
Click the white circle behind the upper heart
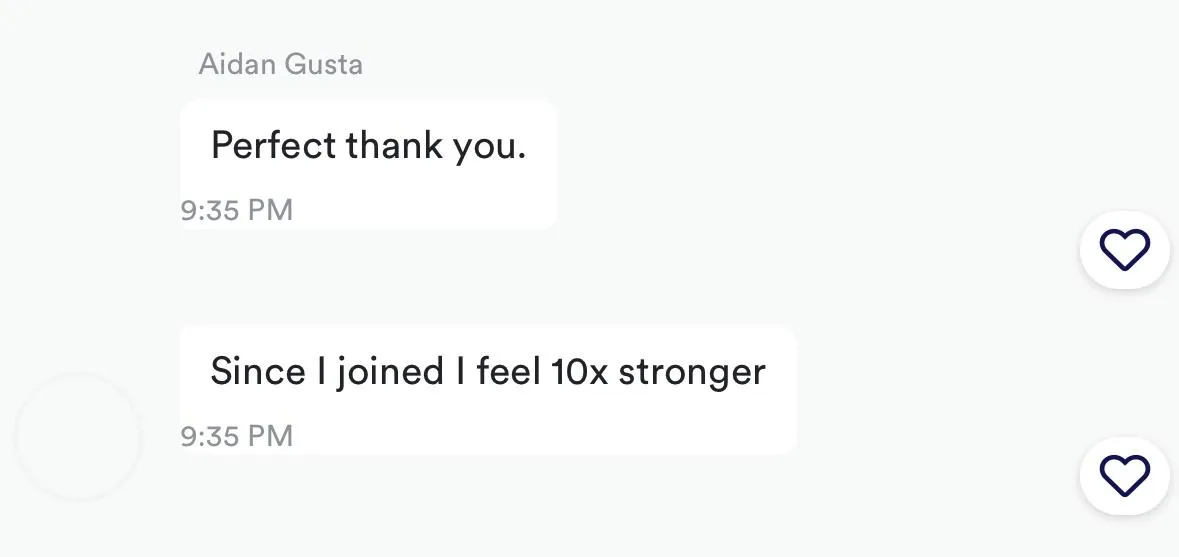1125,250
